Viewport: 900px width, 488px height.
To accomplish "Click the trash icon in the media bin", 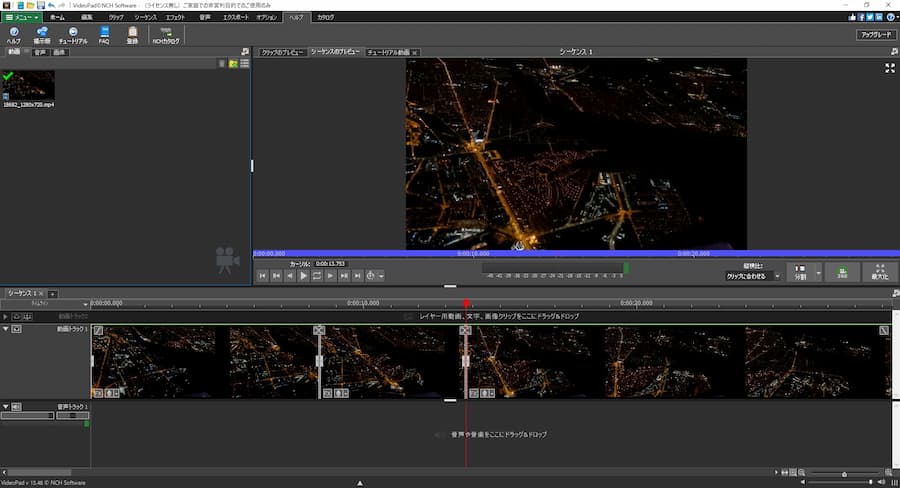I will (222, 63).
